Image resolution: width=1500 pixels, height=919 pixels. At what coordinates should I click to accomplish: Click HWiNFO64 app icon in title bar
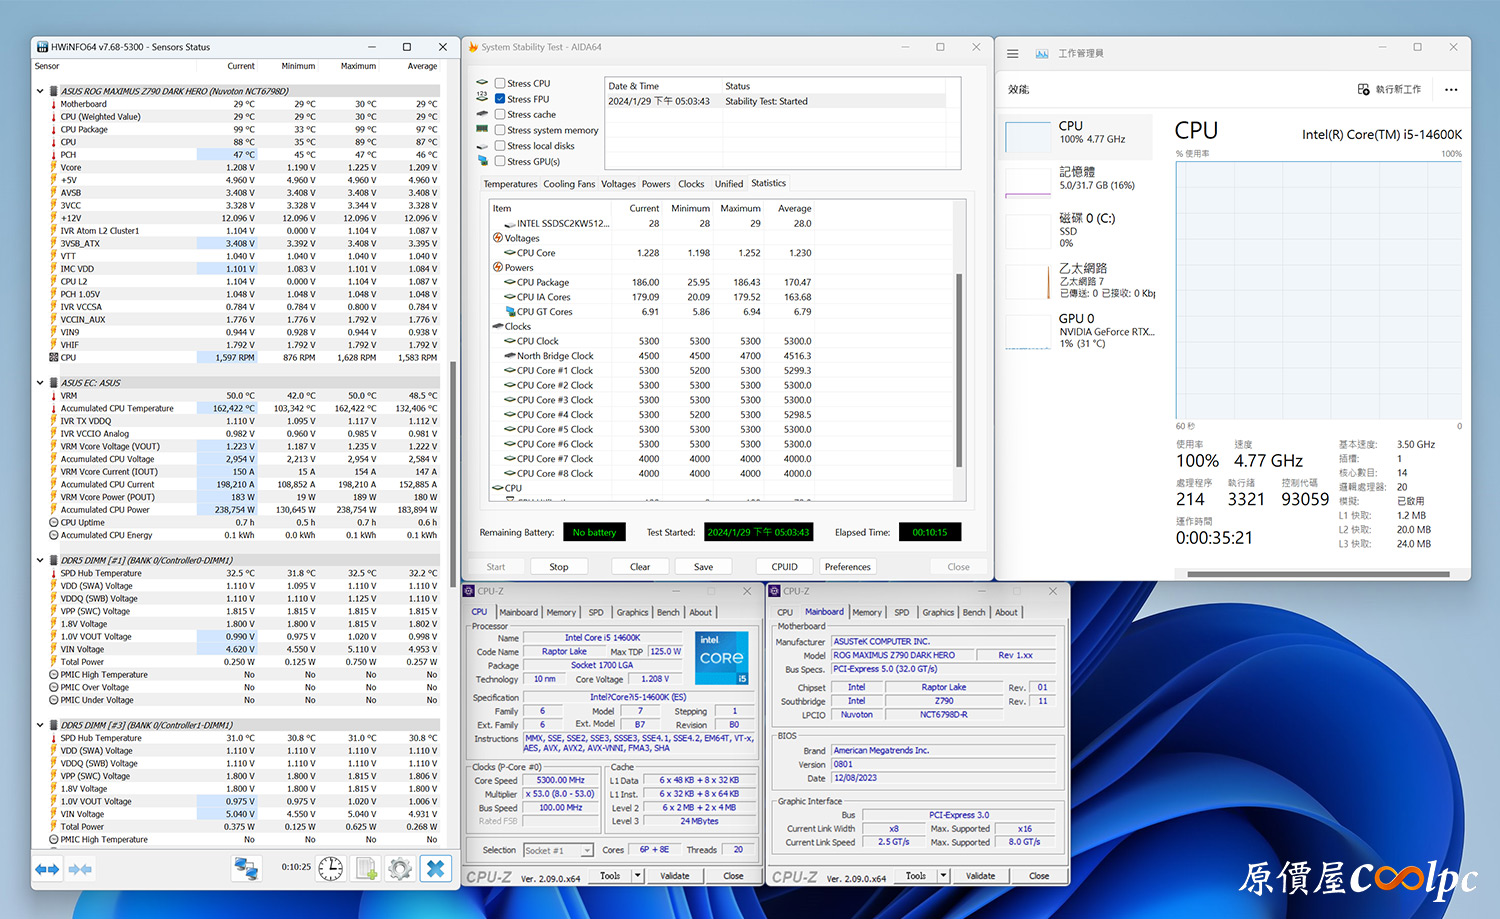pyautogui.click(x=42, y=47)
